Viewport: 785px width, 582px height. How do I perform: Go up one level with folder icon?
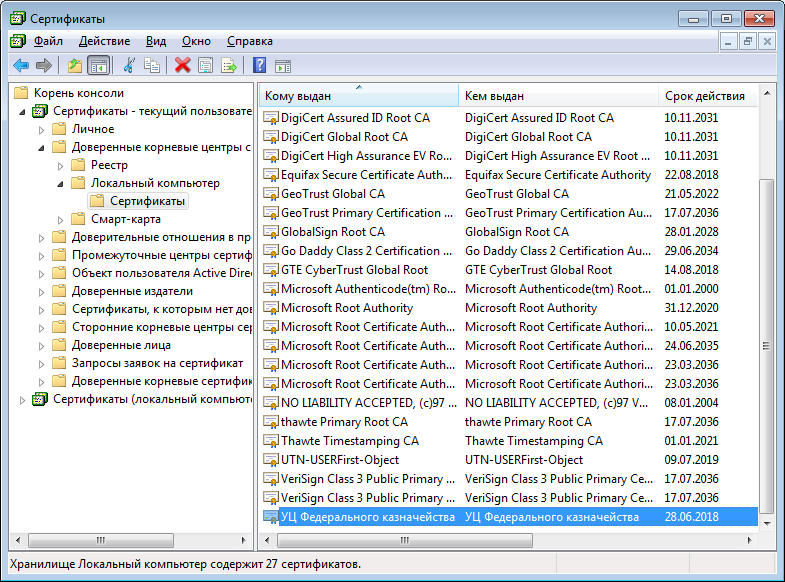(75, 65)
